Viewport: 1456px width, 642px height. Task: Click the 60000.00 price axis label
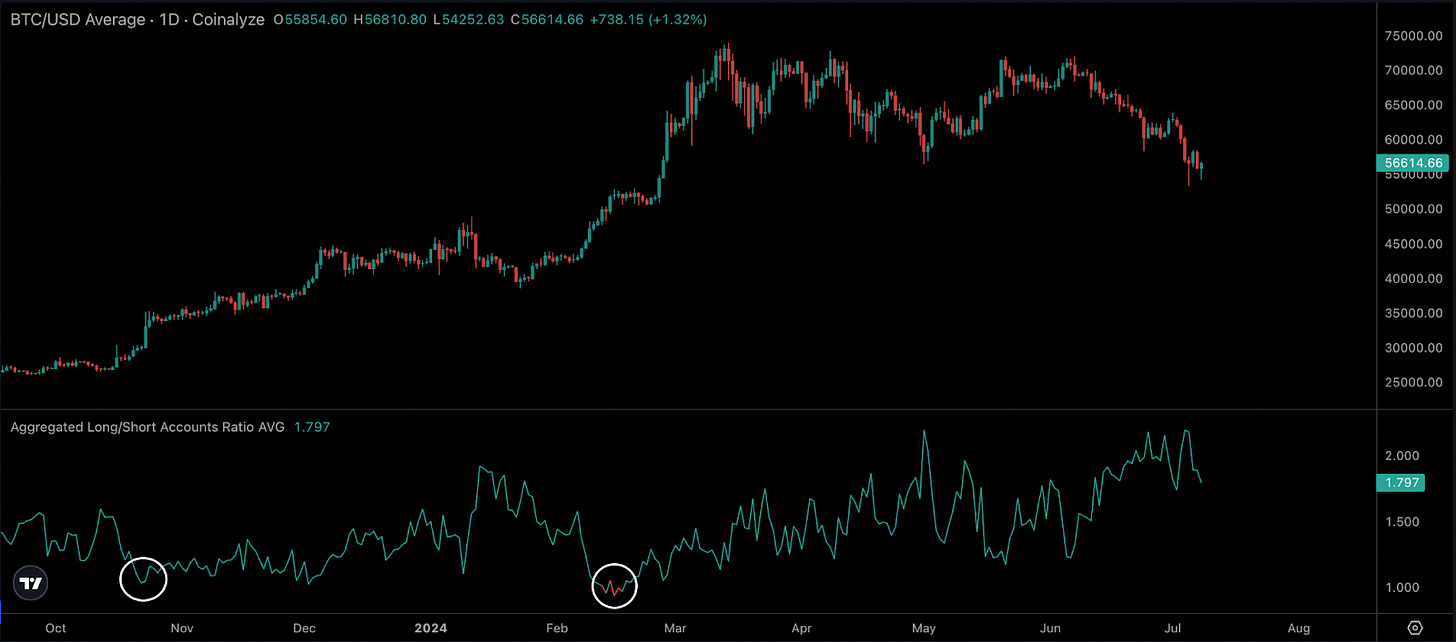click(x=1413, y=140)
